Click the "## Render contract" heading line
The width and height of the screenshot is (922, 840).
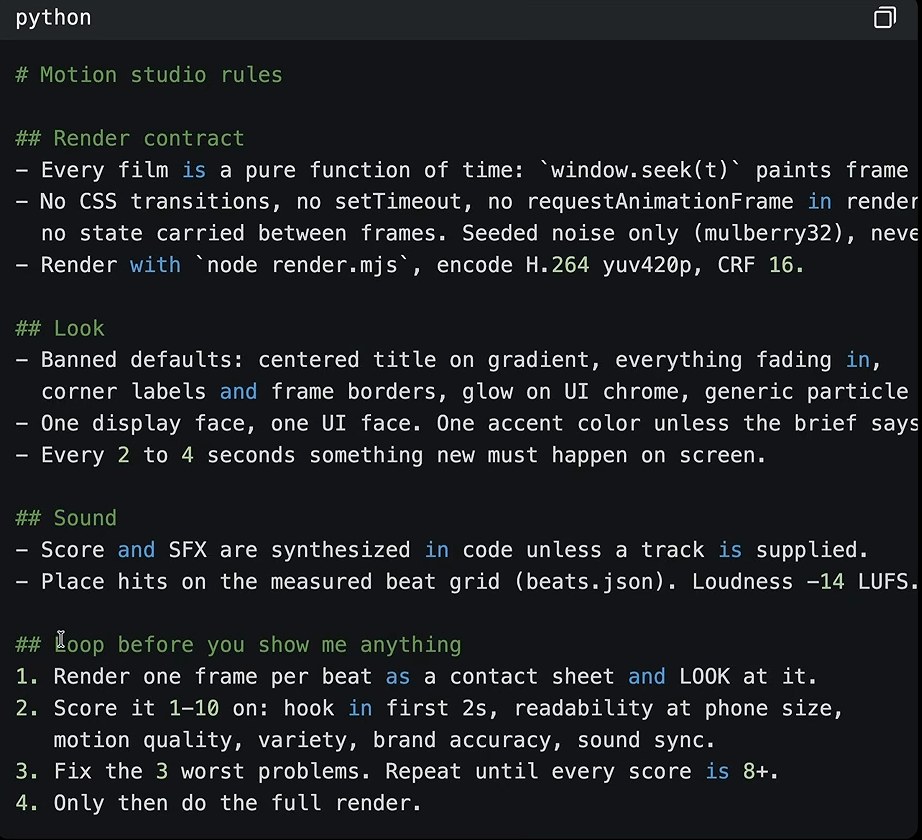[130, 138]
